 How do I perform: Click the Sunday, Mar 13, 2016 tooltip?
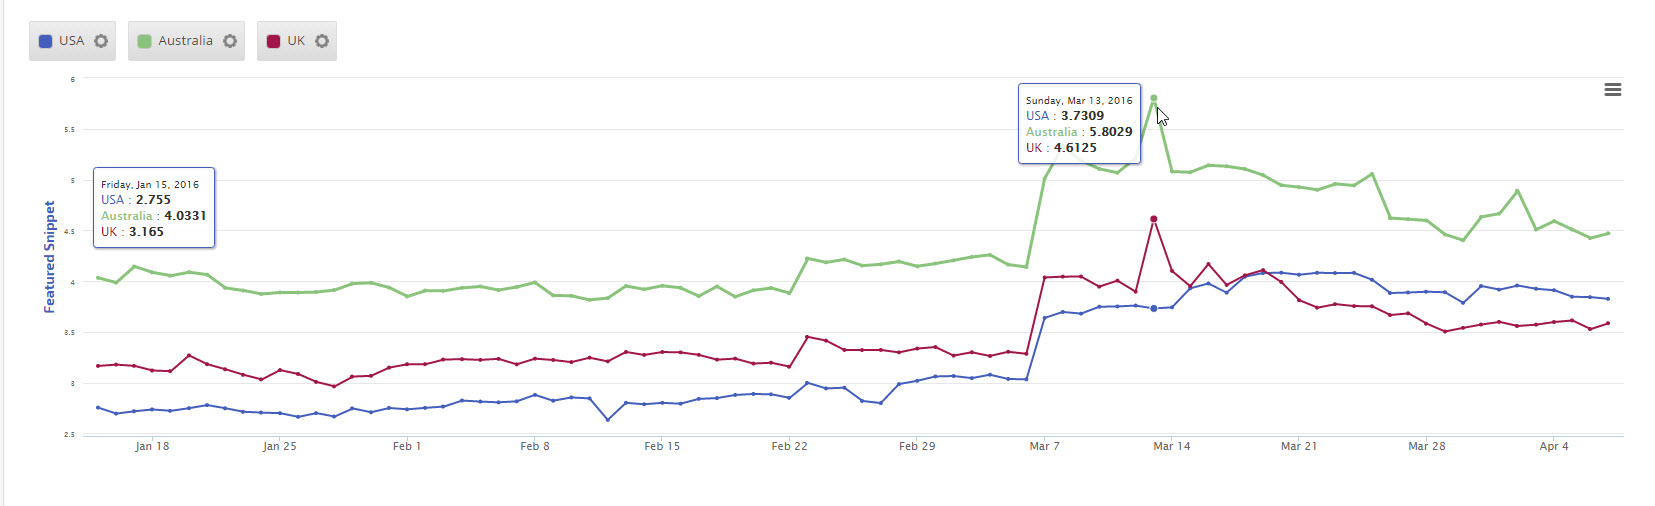[x=1079, y=124]
